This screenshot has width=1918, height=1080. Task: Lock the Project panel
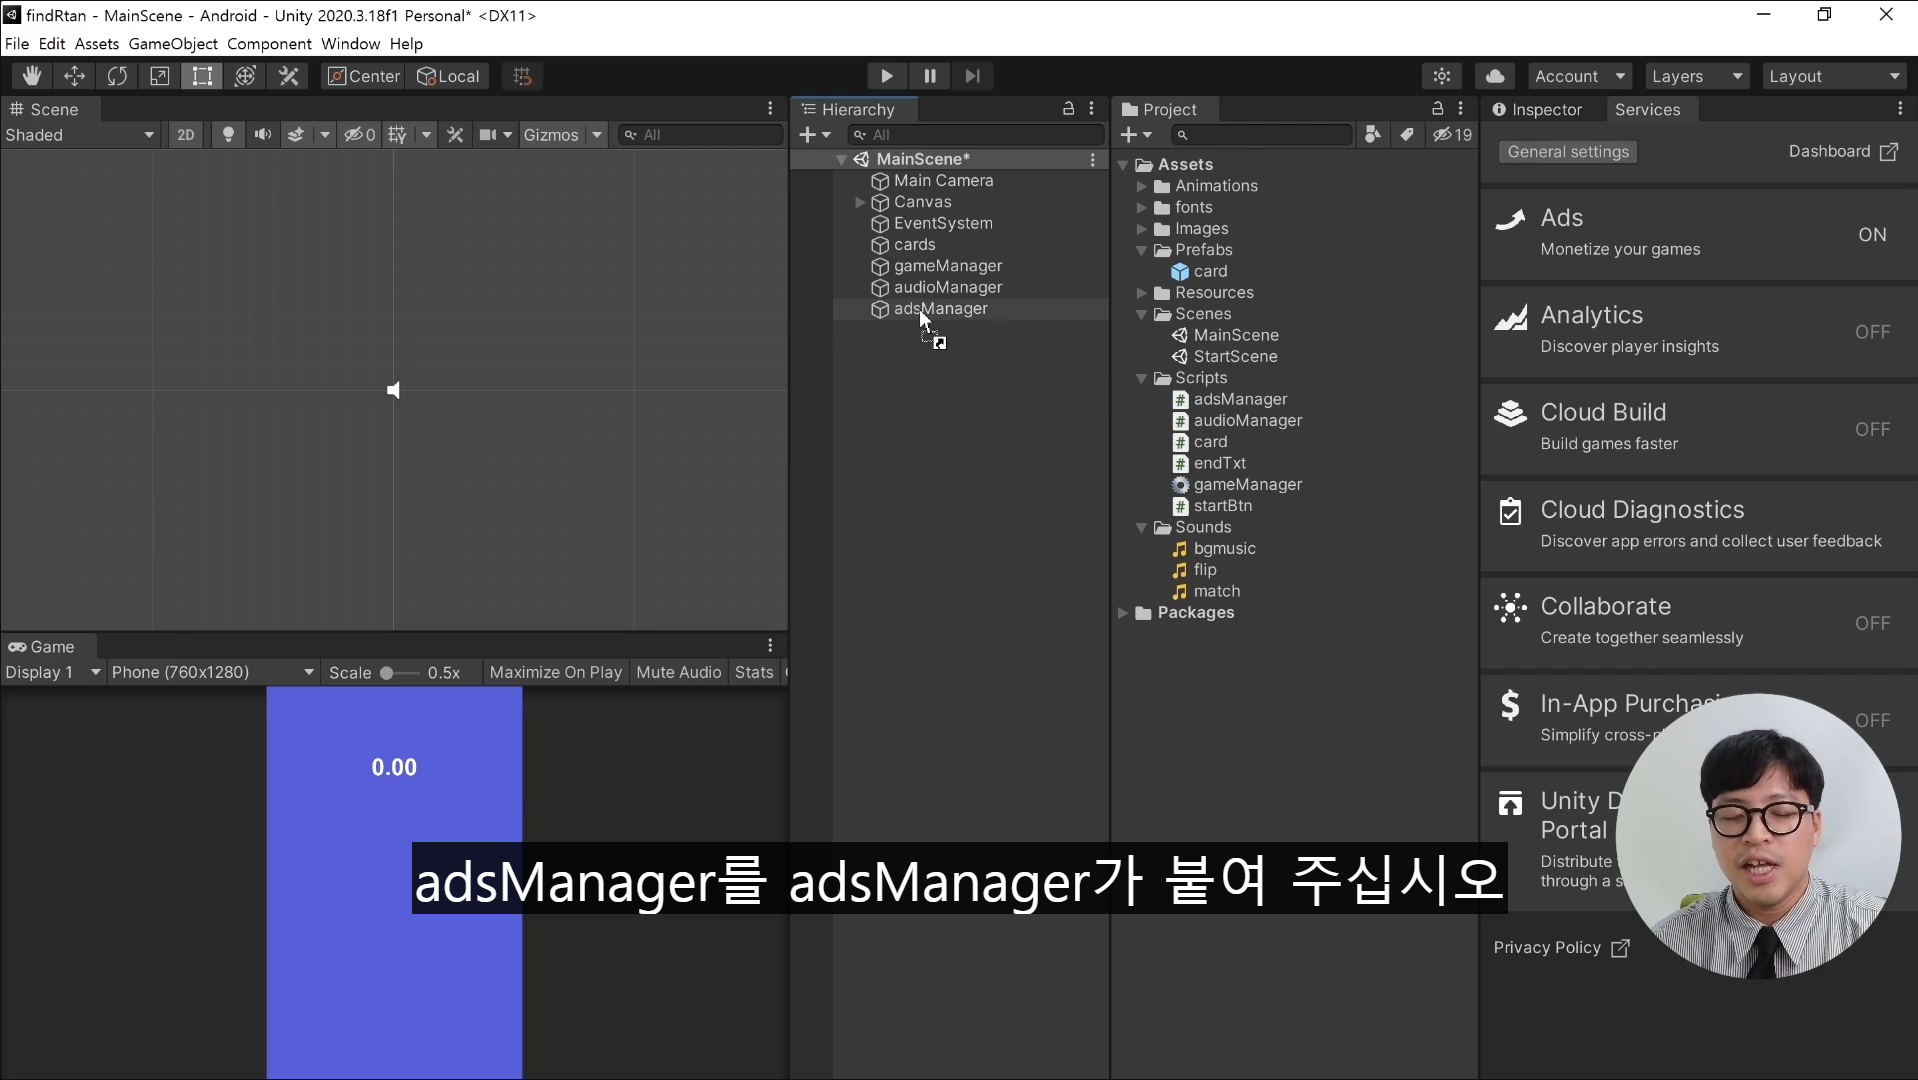[x=1438, y=109]
